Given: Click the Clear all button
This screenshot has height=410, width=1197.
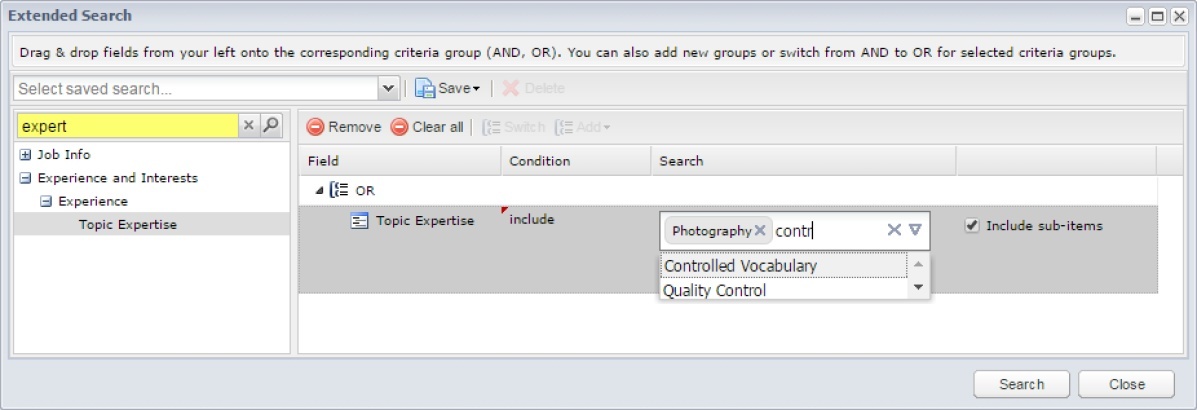Looking at the screenshot, I should pos(427,127).
